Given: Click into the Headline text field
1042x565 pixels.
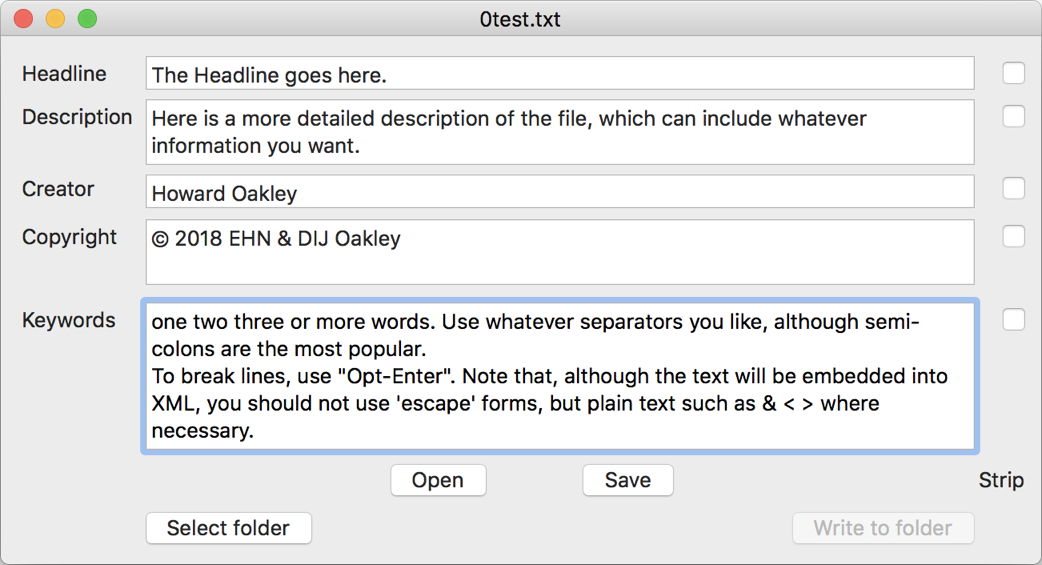Looking at the screenshot, I should (560, 74).
